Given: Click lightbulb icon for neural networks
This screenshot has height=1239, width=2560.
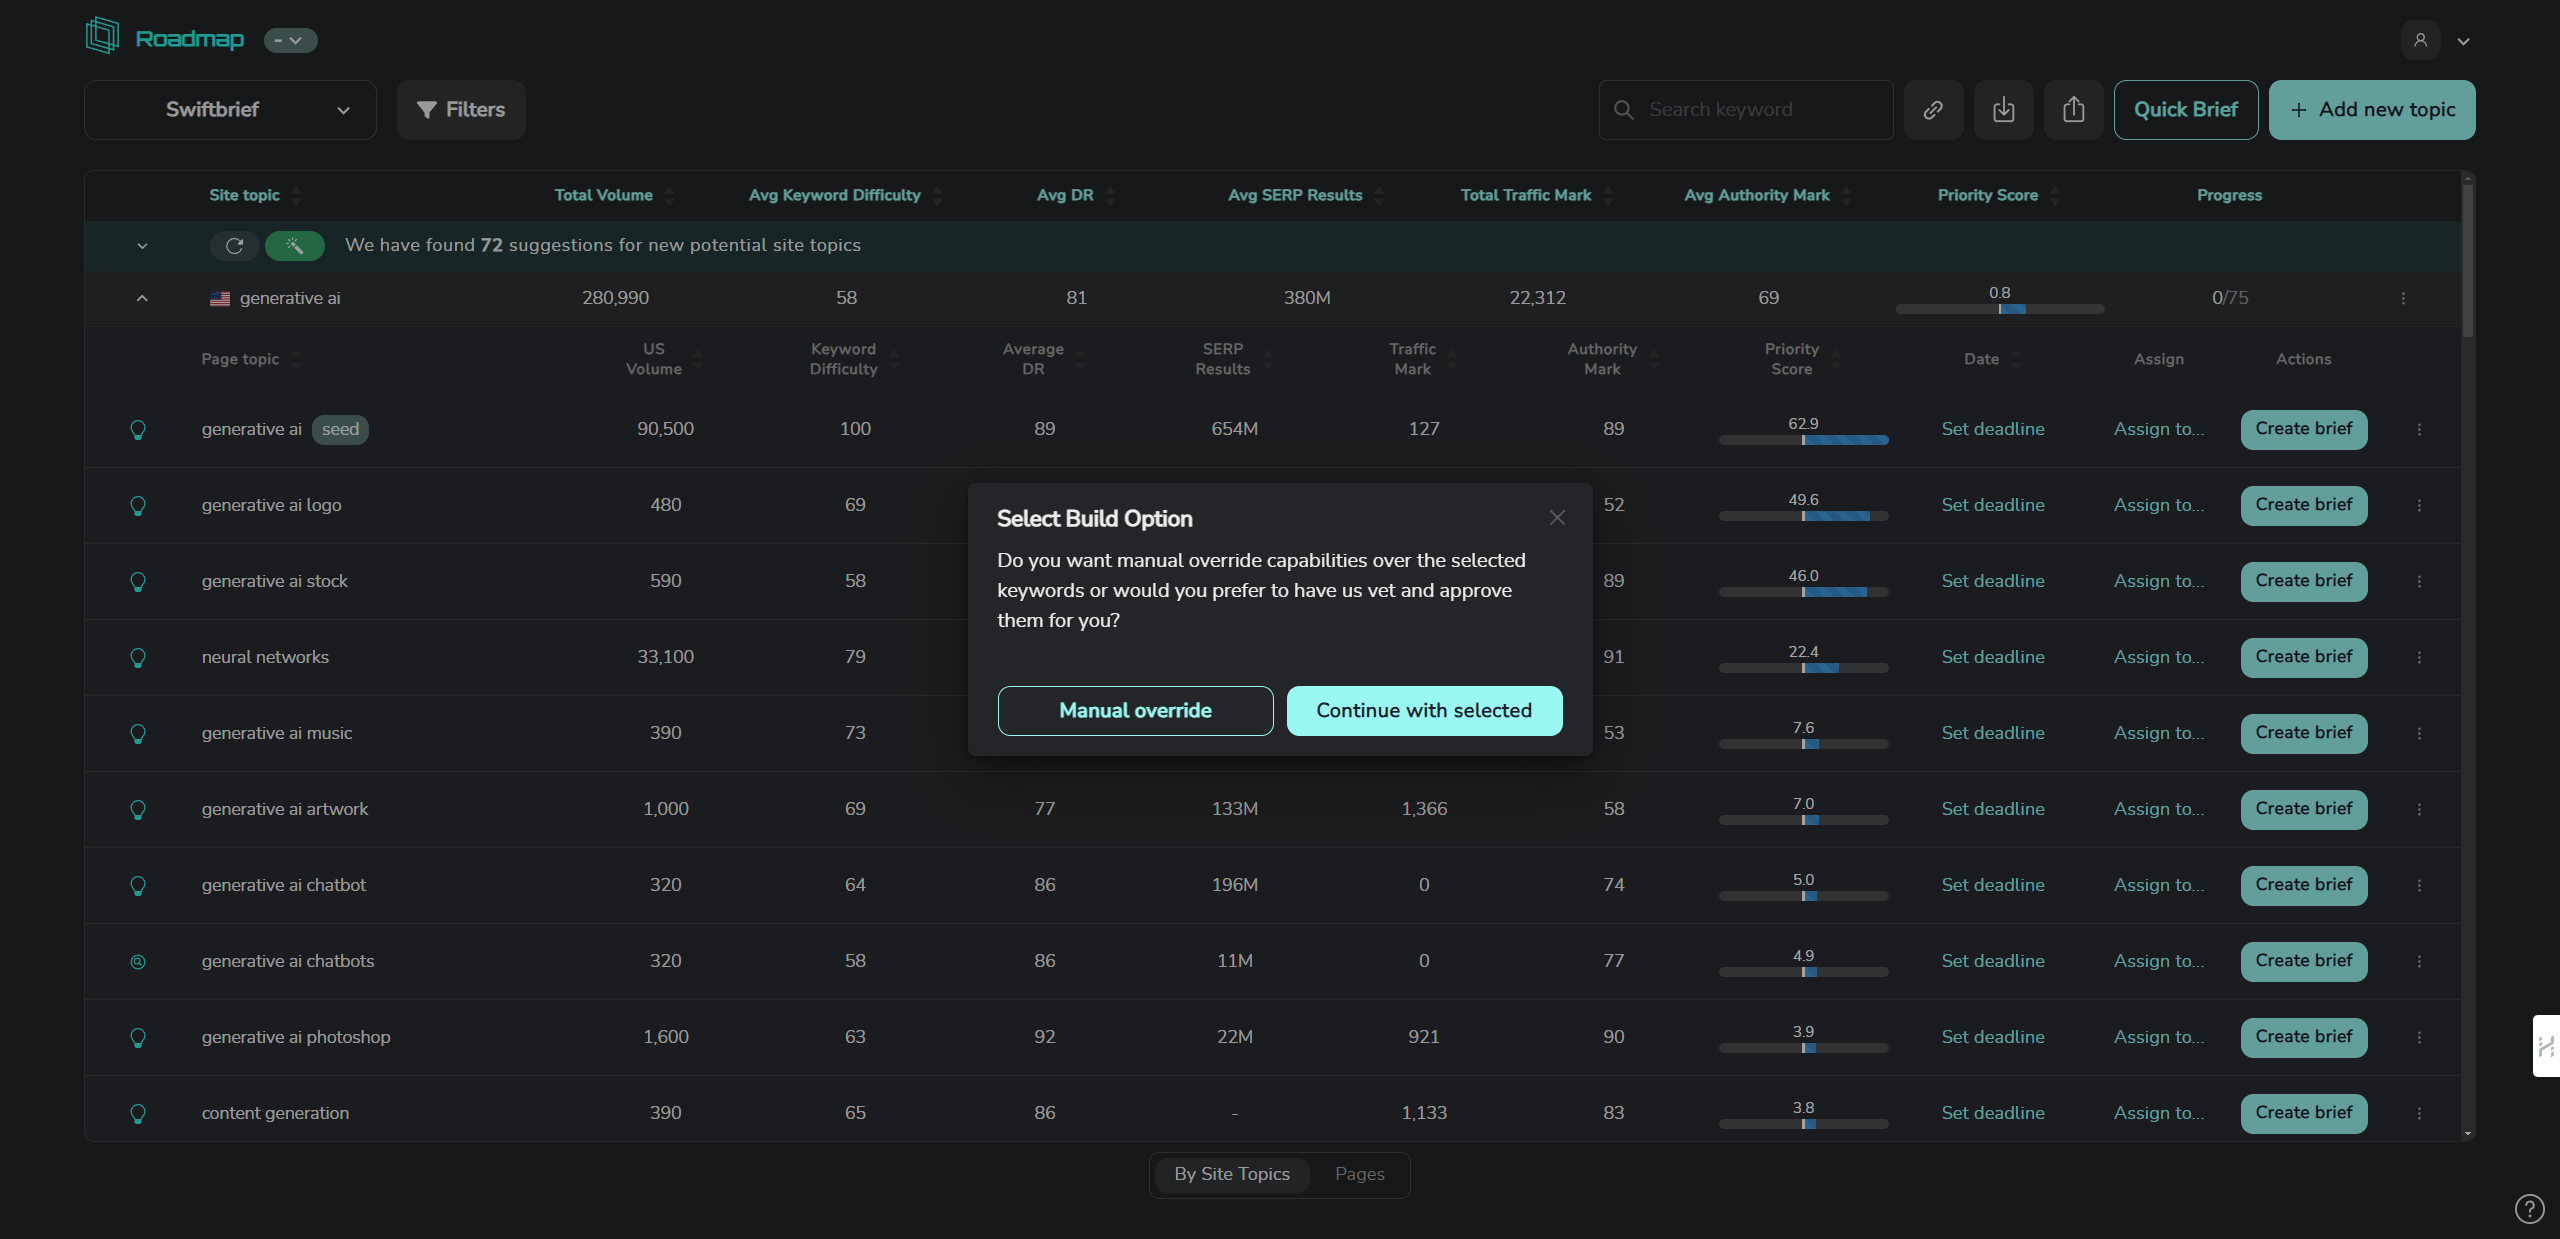Looking at the screenshot, I should 138,658.
